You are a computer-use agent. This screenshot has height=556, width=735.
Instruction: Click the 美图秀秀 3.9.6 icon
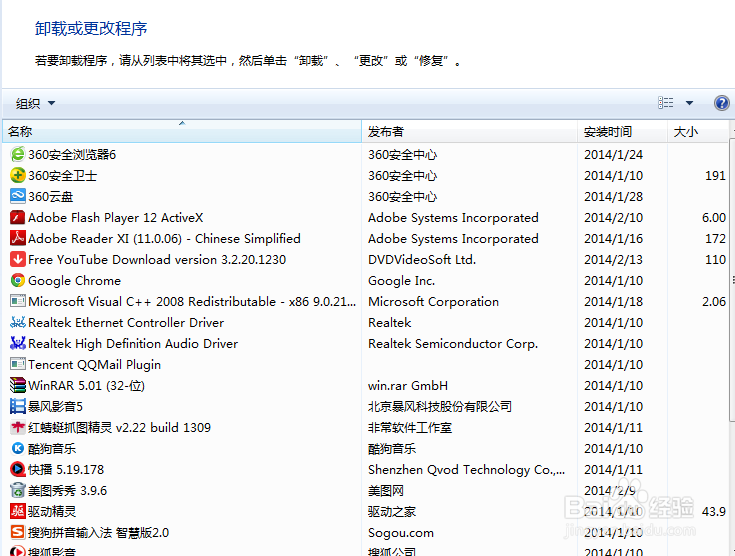(17, 490)
